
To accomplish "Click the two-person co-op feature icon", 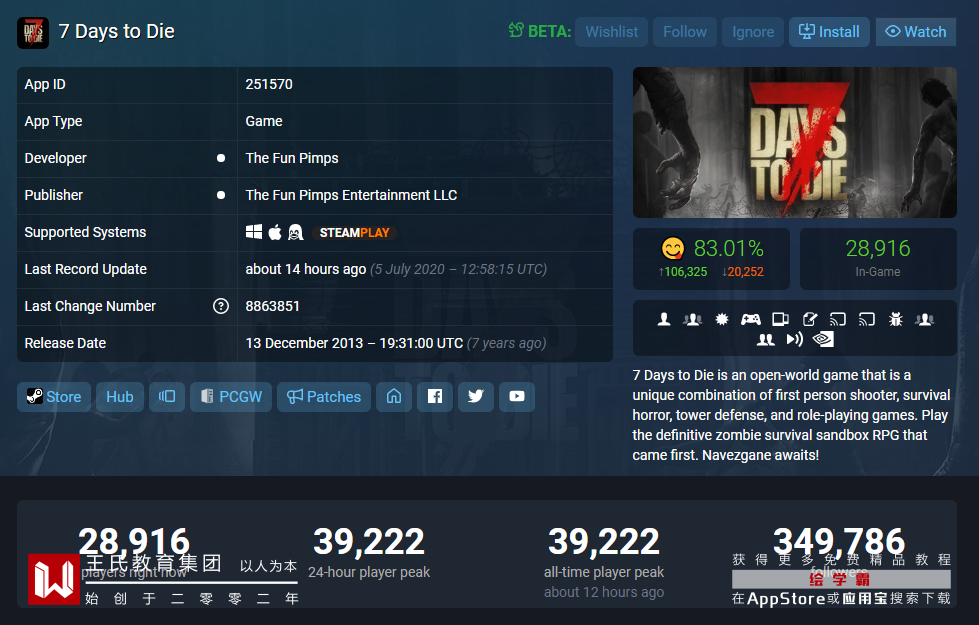I will click(x=765, y=340).
